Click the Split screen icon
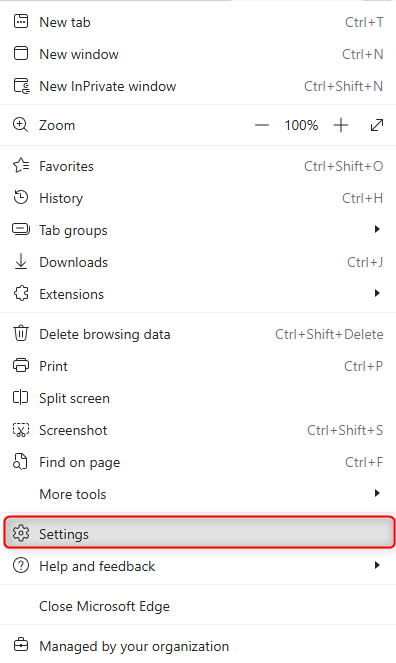 [x=21, y=397]
